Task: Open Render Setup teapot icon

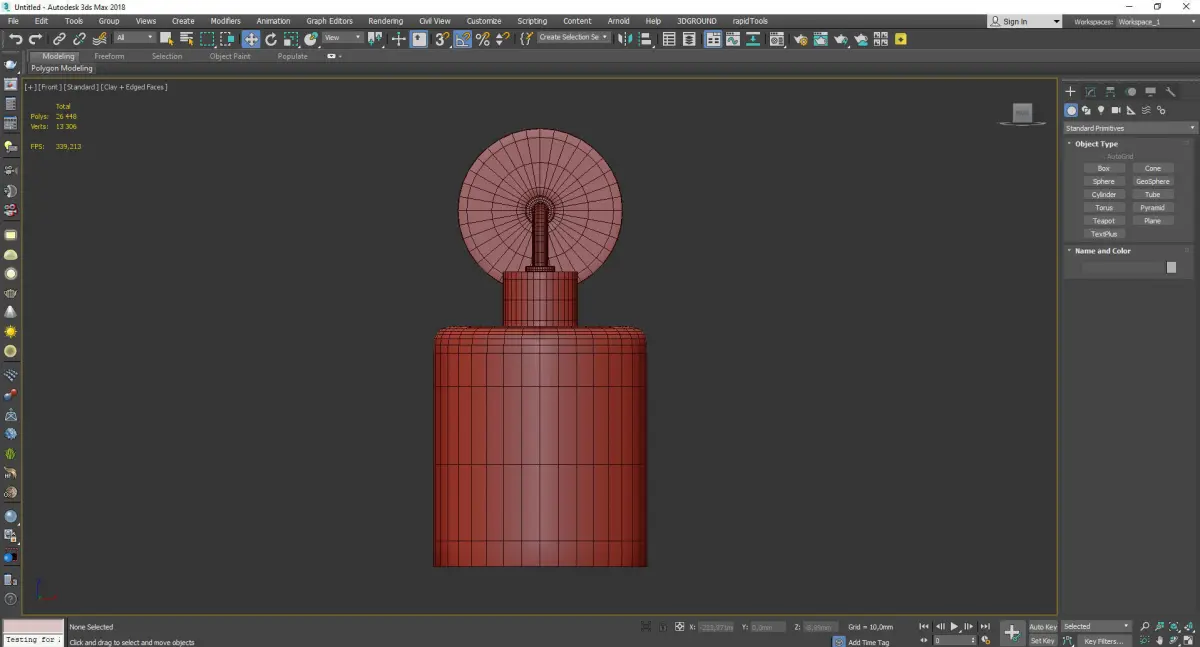Action: point(800,39)
